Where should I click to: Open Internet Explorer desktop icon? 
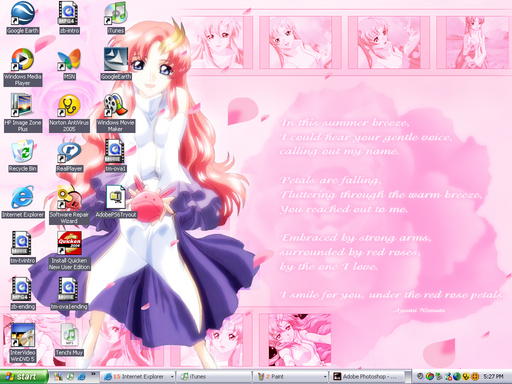click(x=23, y=202)
